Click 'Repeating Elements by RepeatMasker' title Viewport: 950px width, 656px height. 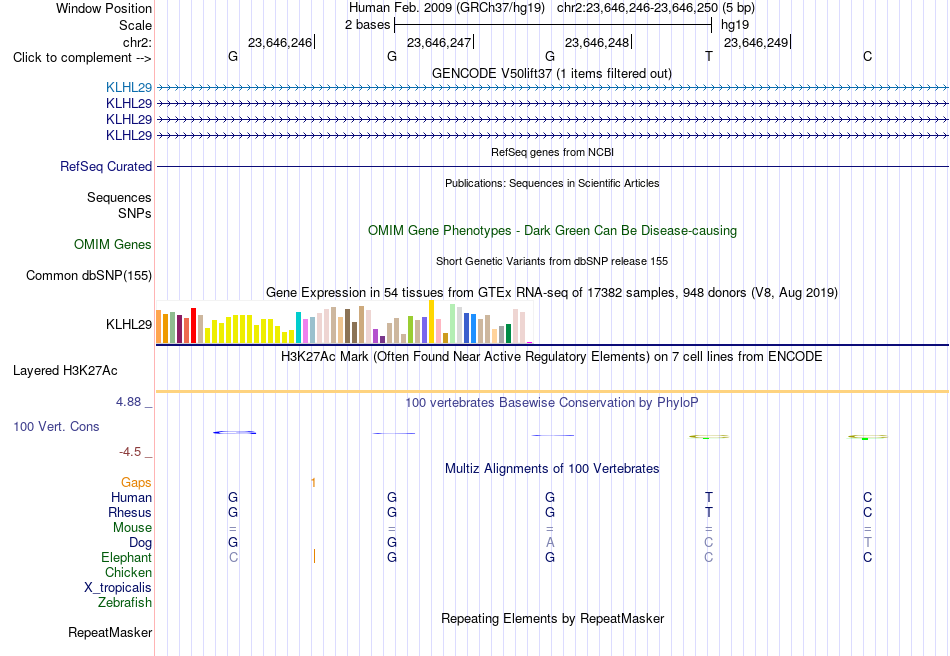(x=553, y=618)
